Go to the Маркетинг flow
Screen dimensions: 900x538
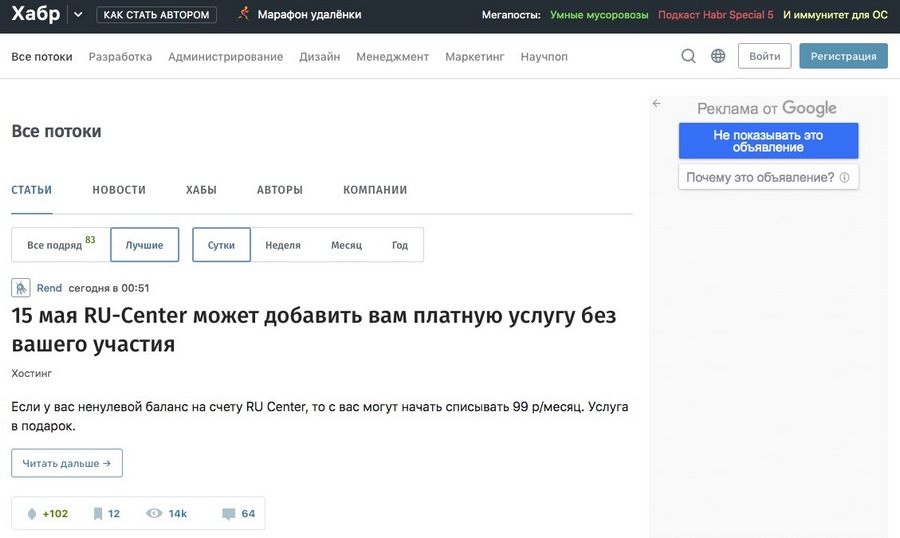[475, 57]
